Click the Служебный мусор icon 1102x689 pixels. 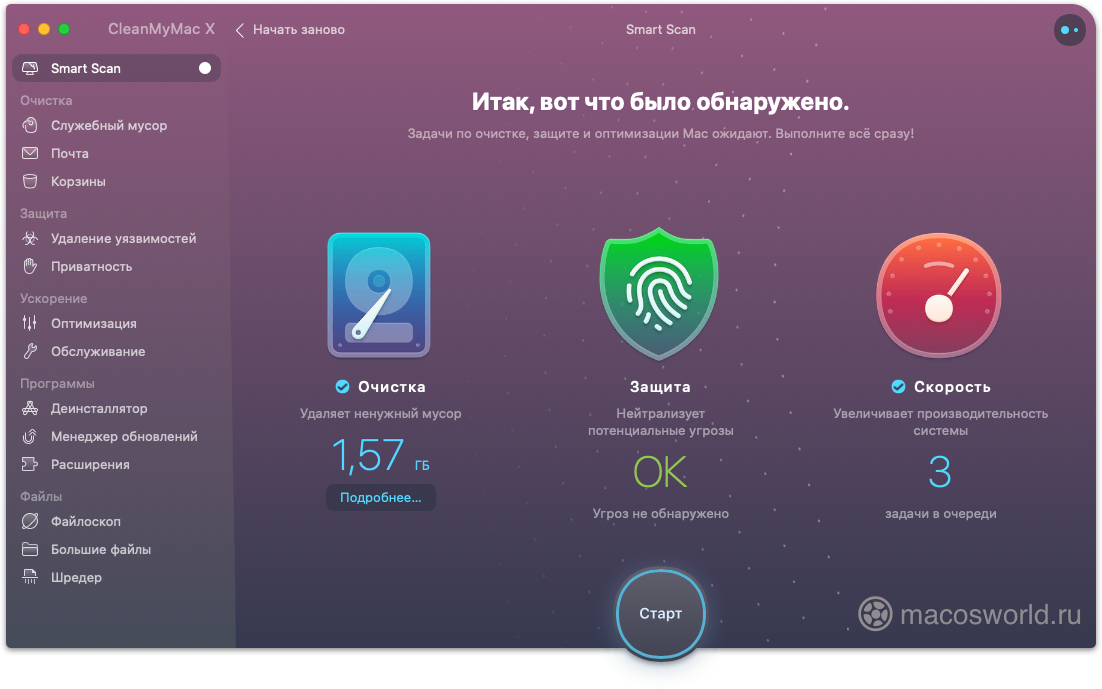pyautogui.click(x=30, y=125)
